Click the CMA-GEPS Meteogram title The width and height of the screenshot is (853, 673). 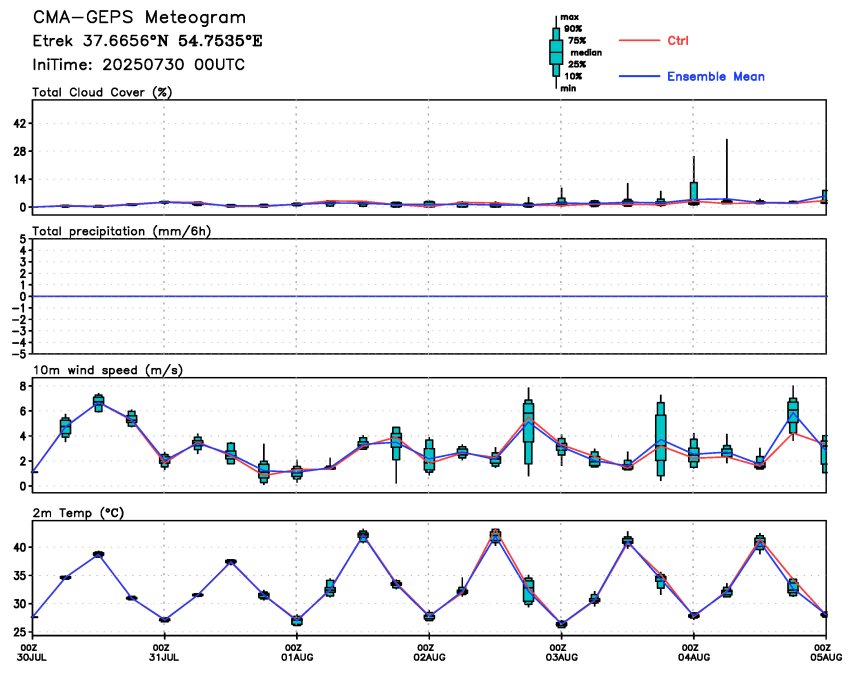(139, 17)
